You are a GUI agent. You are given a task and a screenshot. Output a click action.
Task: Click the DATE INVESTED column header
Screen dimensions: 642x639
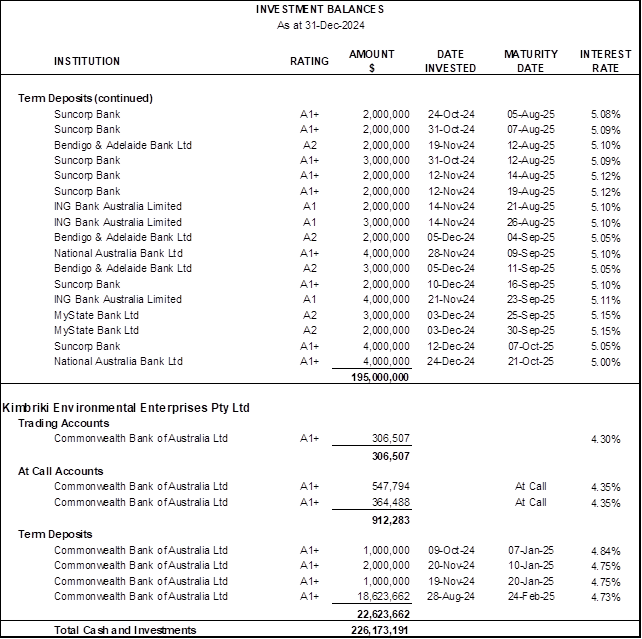(x=450, y=61)
